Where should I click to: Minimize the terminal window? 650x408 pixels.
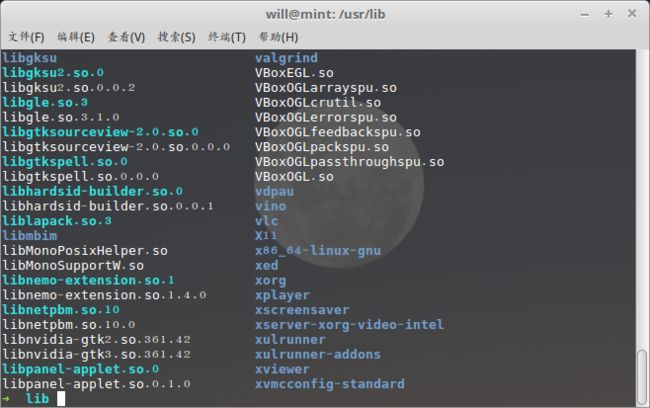tap(585, 15)
